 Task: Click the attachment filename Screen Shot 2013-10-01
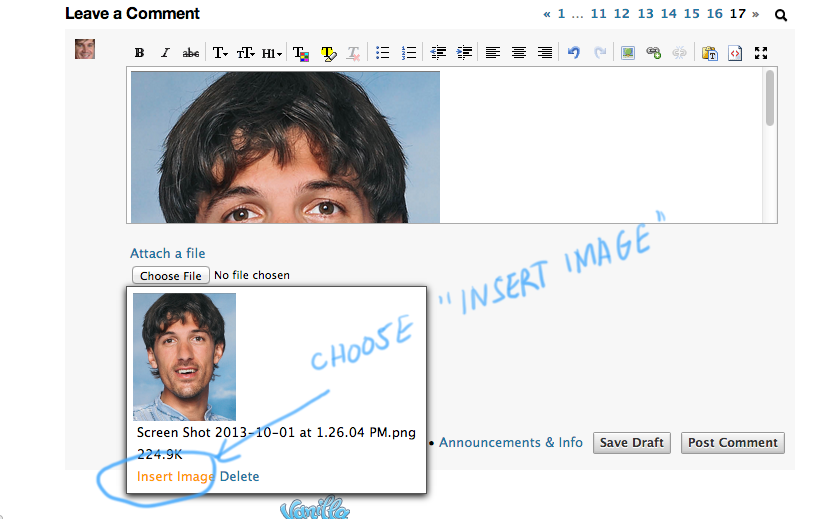(x=276, y=432)
